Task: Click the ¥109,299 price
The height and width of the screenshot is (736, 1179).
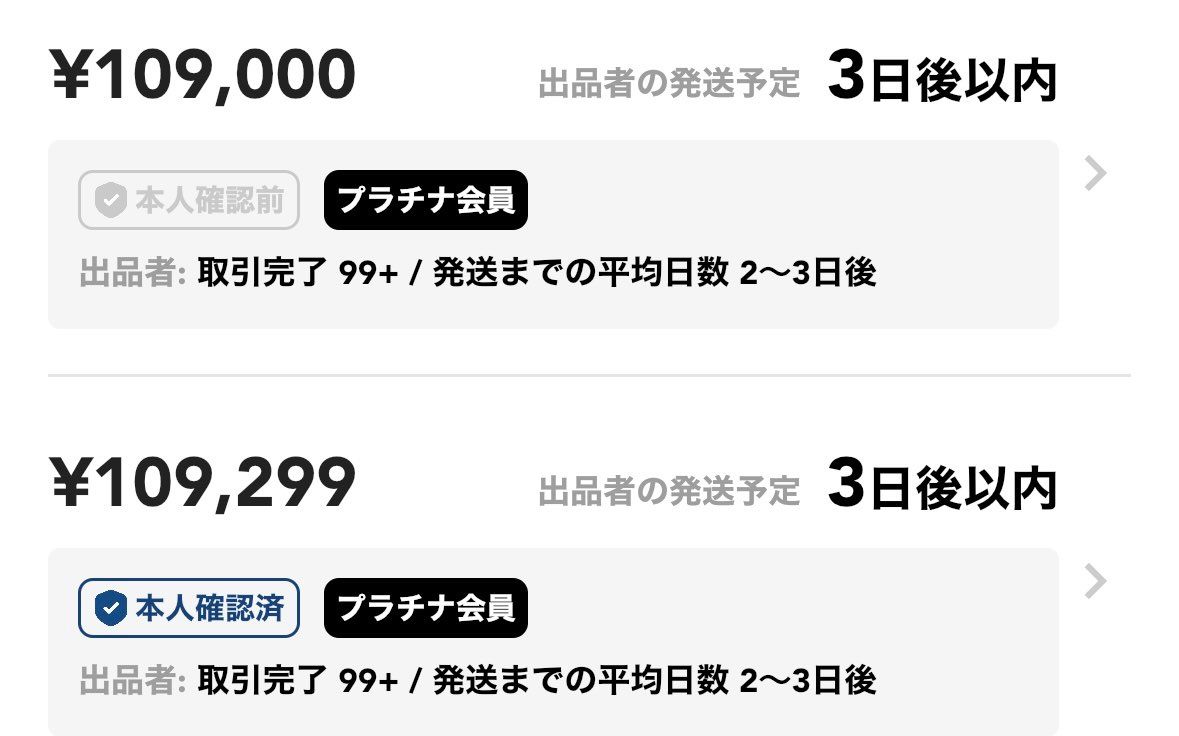Action: (203, 484)
